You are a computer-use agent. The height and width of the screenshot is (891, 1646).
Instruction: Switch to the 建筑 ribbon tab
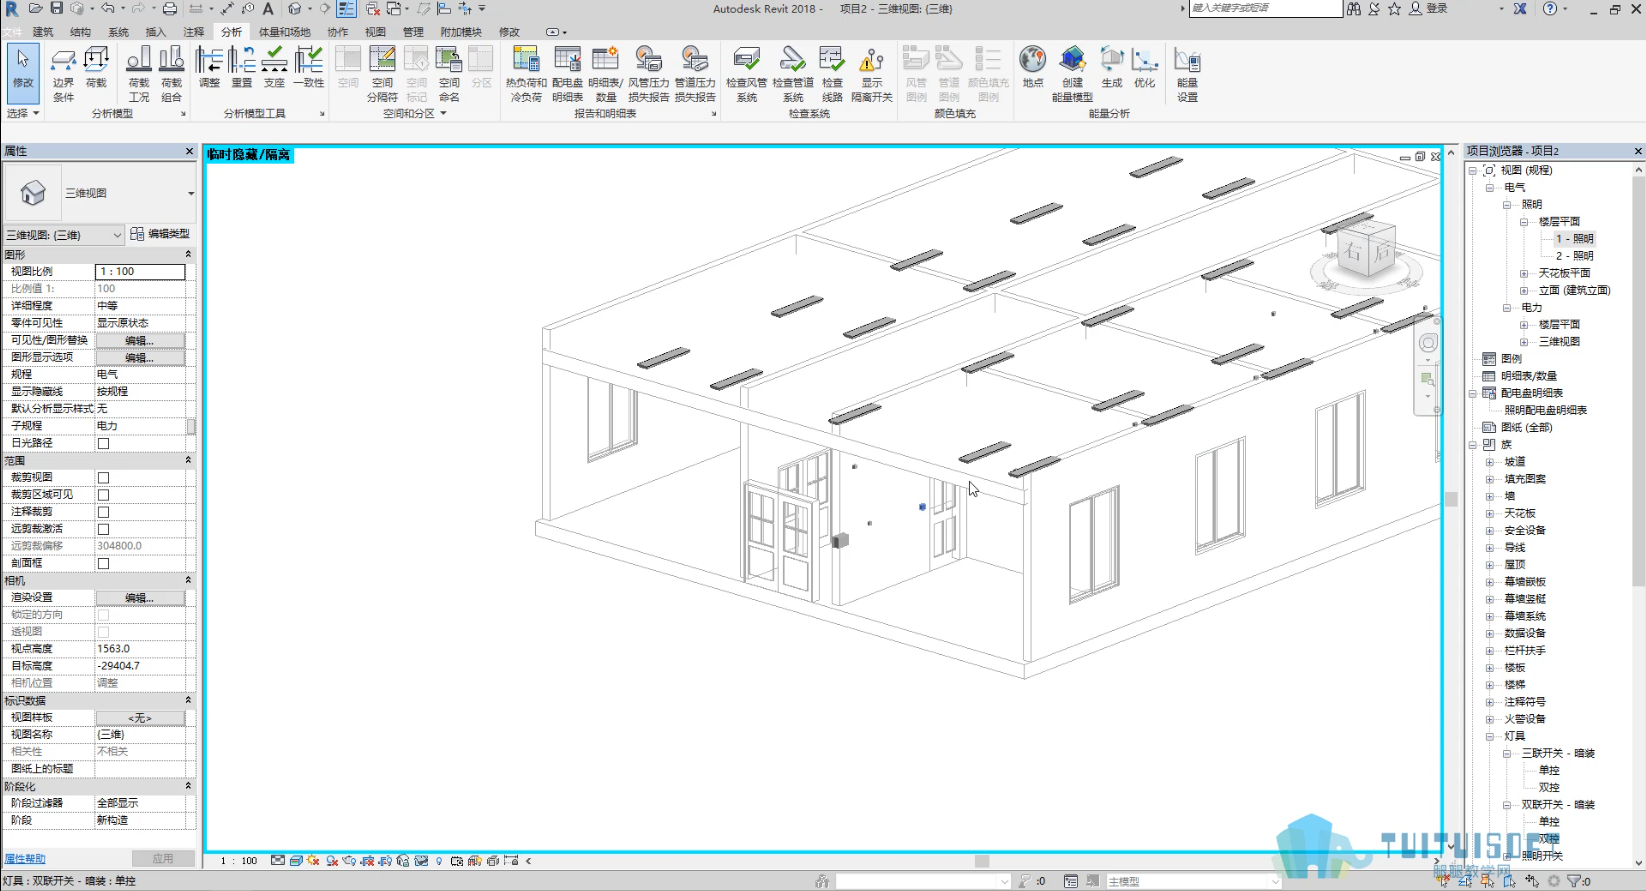pos(43,32)
